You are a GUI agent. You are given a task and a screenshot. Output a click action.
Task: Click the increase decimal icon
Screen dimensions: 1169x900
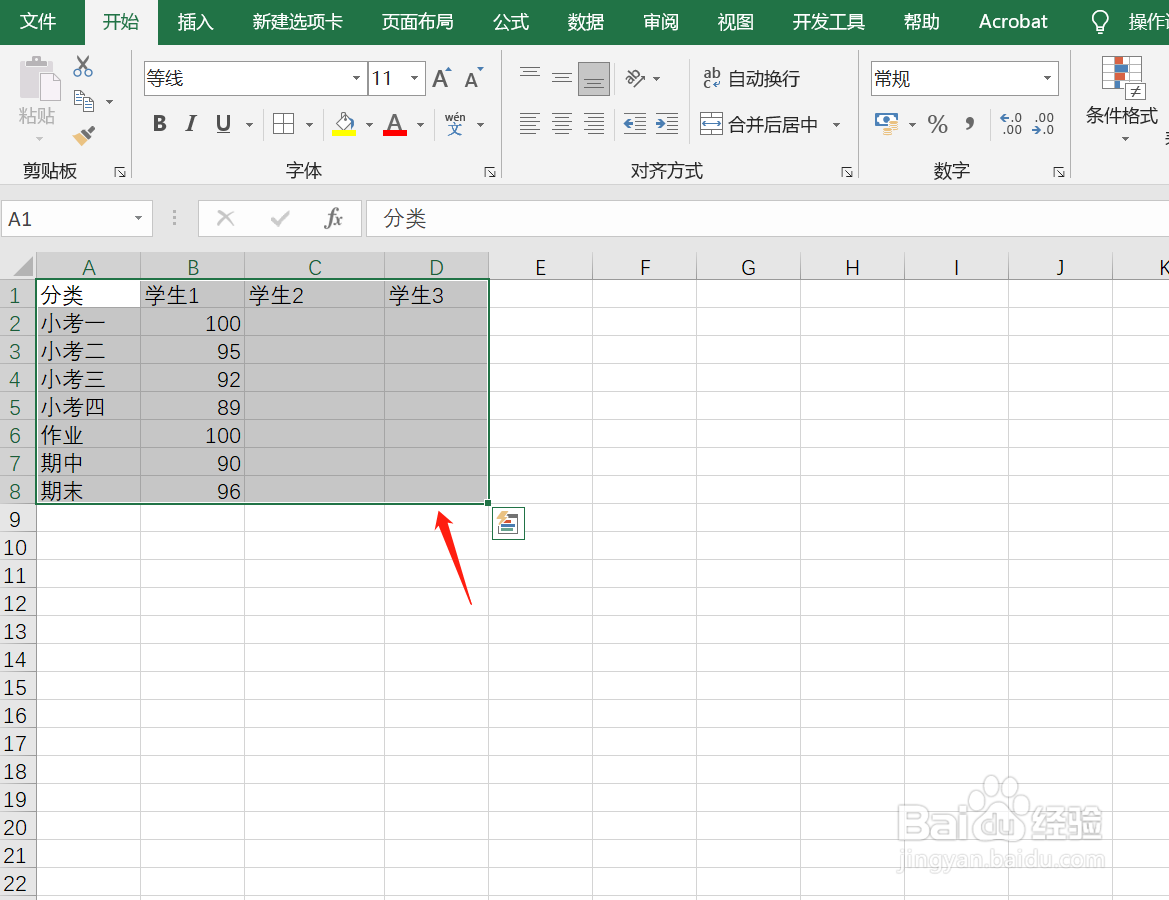(1010, 124)
